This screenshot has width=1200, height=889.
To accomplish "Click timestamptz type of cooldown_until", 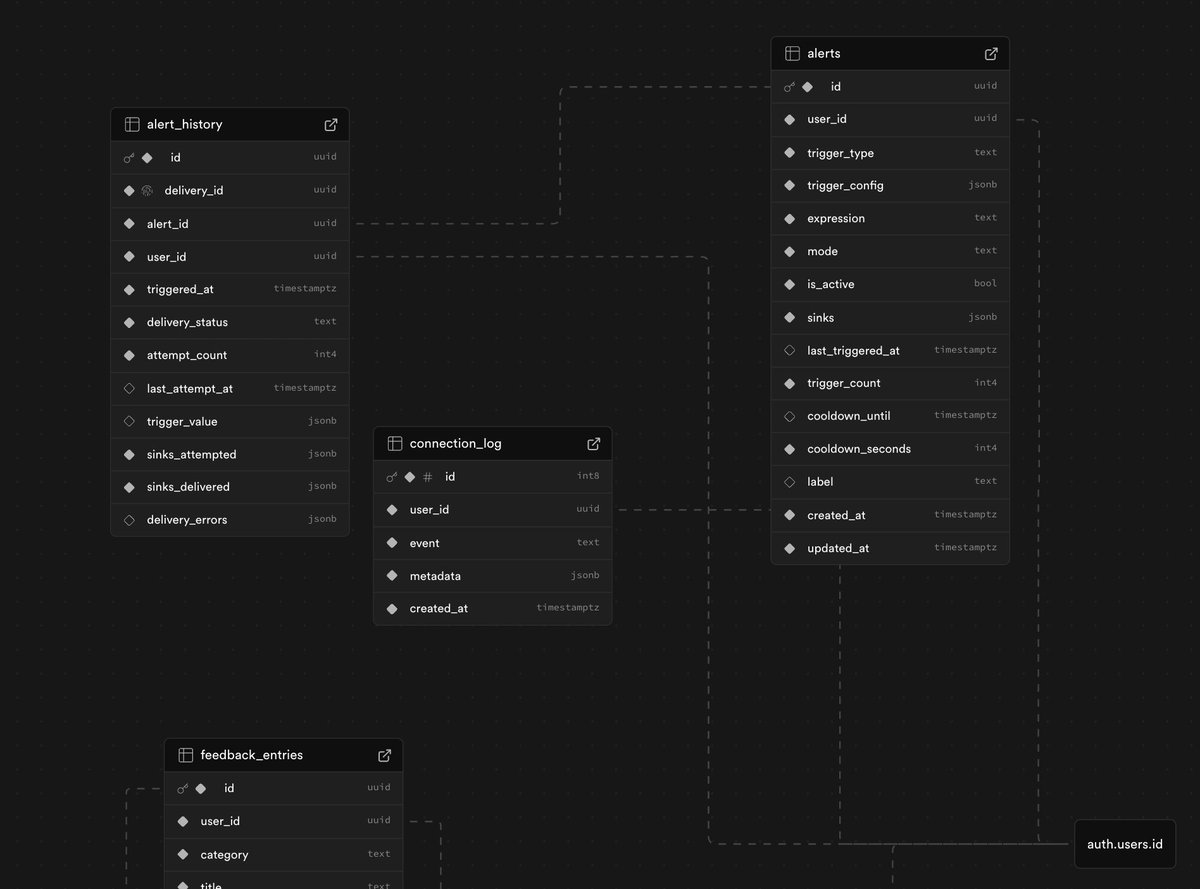I will pos(966,415).
